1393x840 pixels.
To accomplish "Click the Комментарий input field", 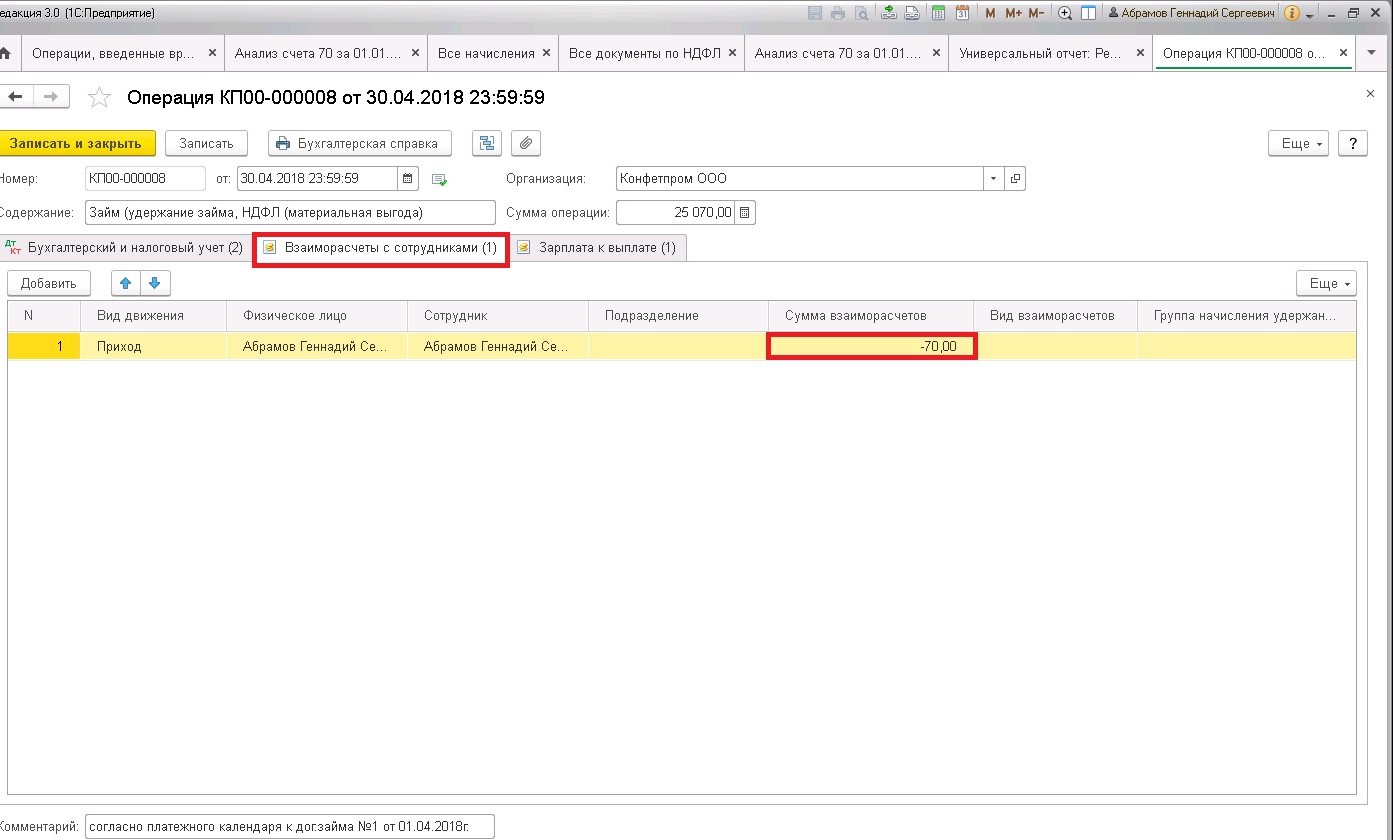I will (290, 827).
